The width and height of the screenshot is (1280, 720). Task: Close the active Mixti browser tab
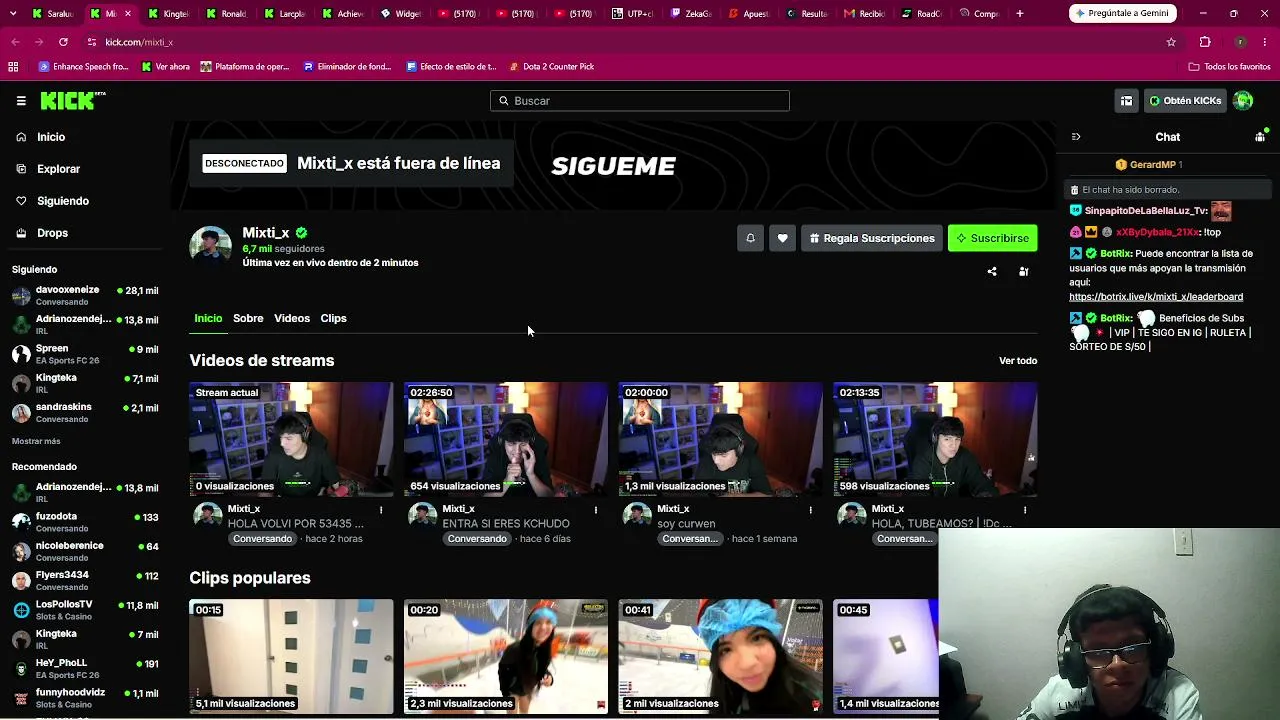(128, 14)
